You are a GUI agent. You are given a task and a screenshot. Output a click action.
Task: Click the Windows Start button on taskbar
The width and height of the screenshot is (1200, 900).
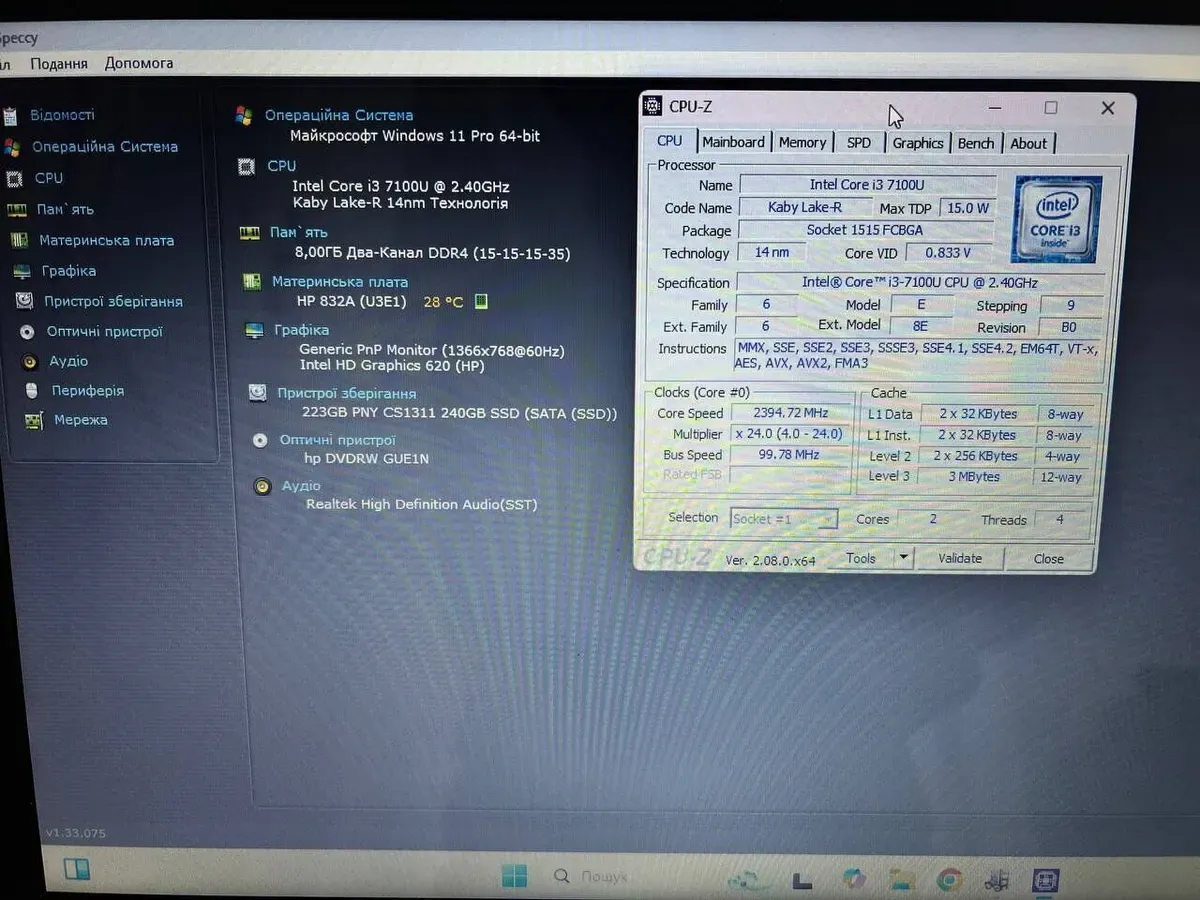click(514, 877)
